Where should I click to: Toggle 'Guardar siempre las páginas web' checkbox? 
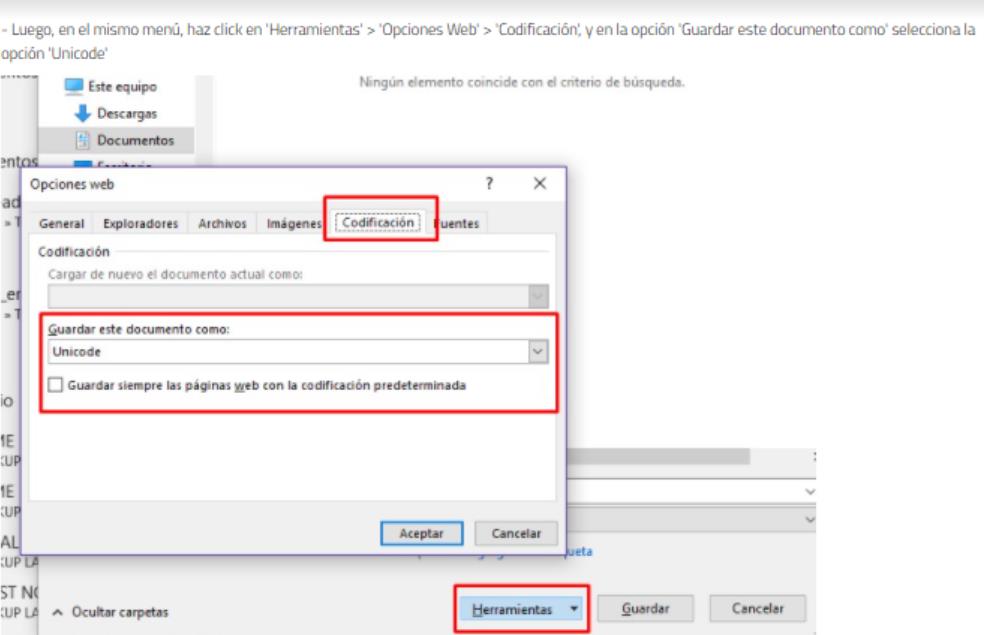56,385
